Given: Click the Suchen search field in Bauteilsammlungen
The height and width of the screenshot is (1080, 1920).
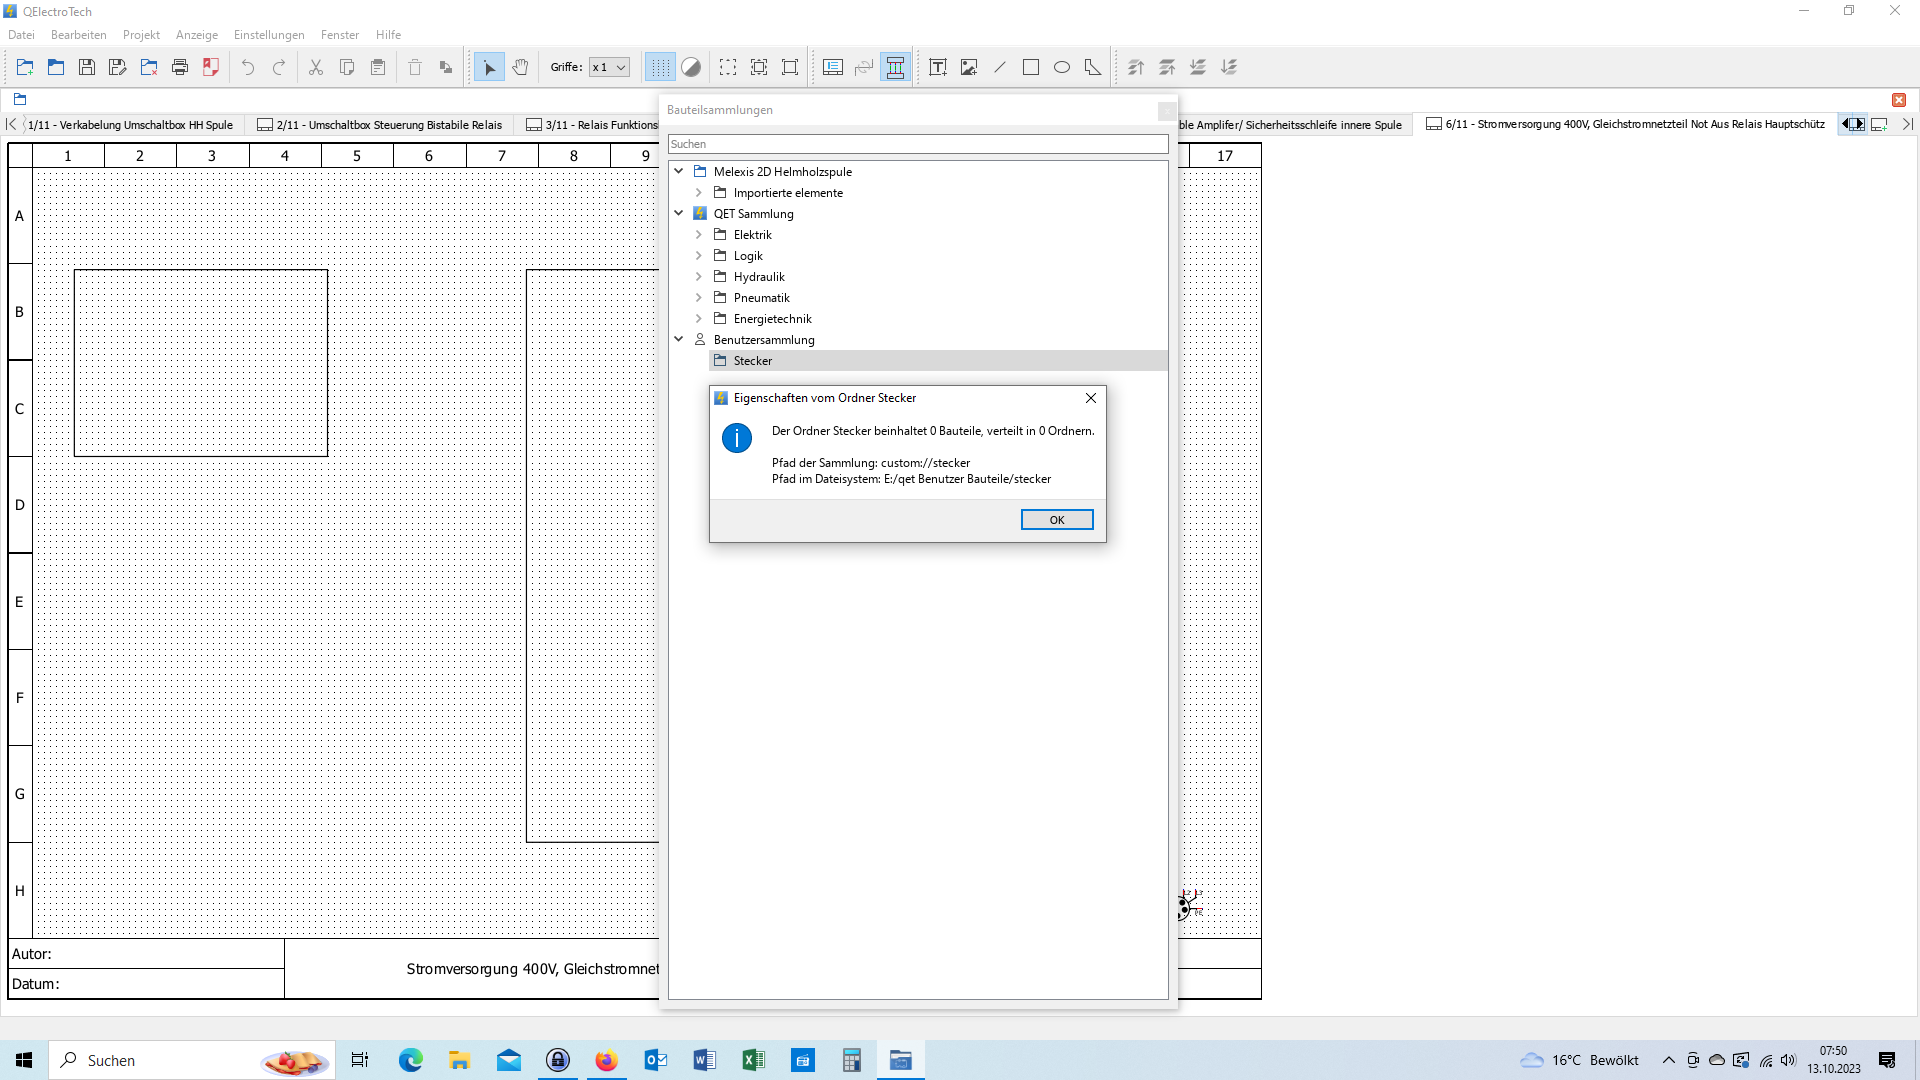Looking at the screenshot, I should point(917,144).
